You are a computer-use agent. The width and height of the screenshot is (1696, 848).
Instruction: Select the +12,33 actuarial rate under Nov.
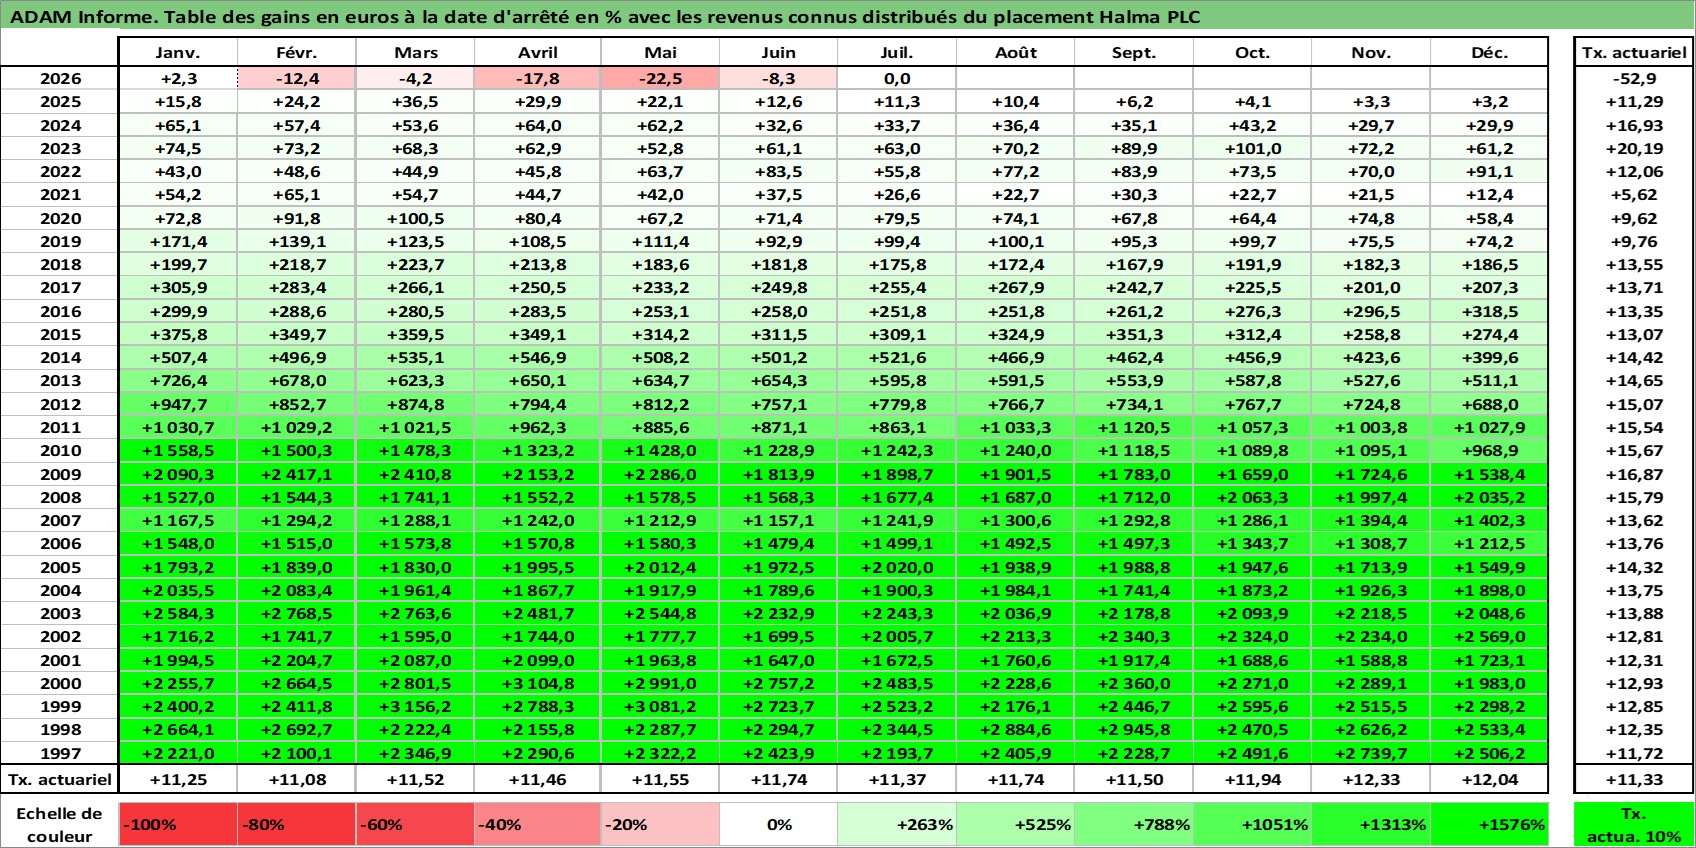[1371, 779]
